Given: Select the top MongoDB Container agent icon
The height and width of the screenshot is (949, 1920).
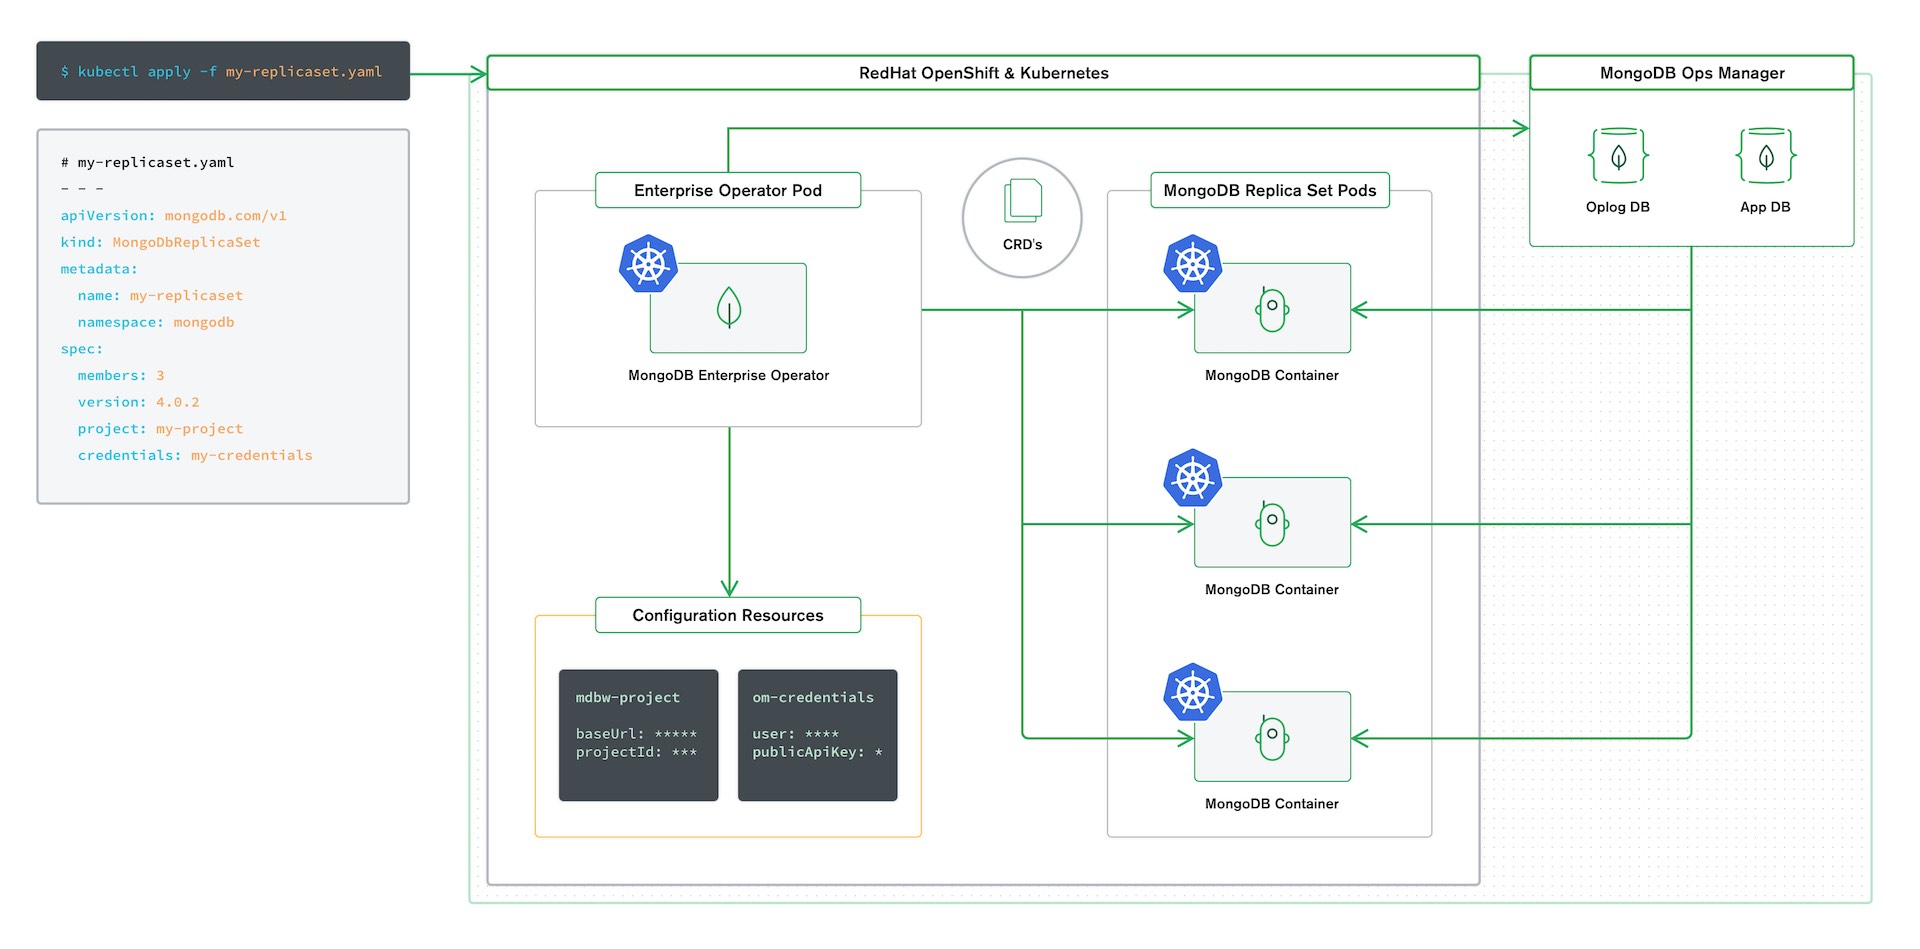Looking at the screenshot, I should [x=1272, y=309].
